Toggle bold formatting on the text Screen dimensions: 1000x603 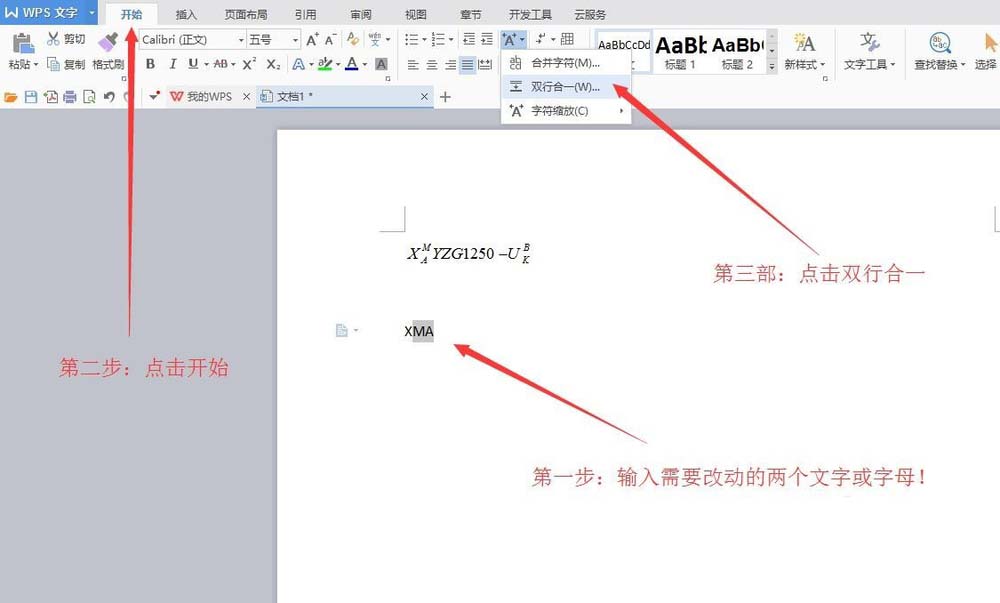point(151,63)
